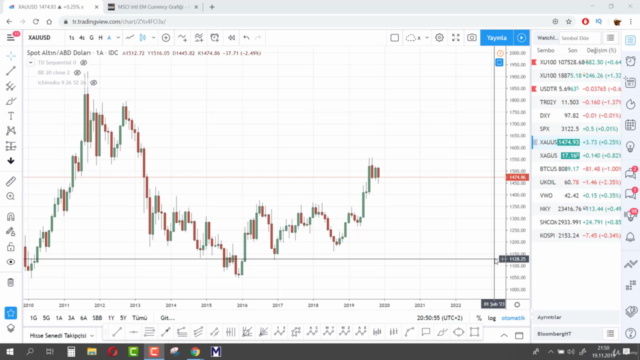The image size is (640, 360).
Task: Switch to 4s timeframe
Action: point(82,38)
